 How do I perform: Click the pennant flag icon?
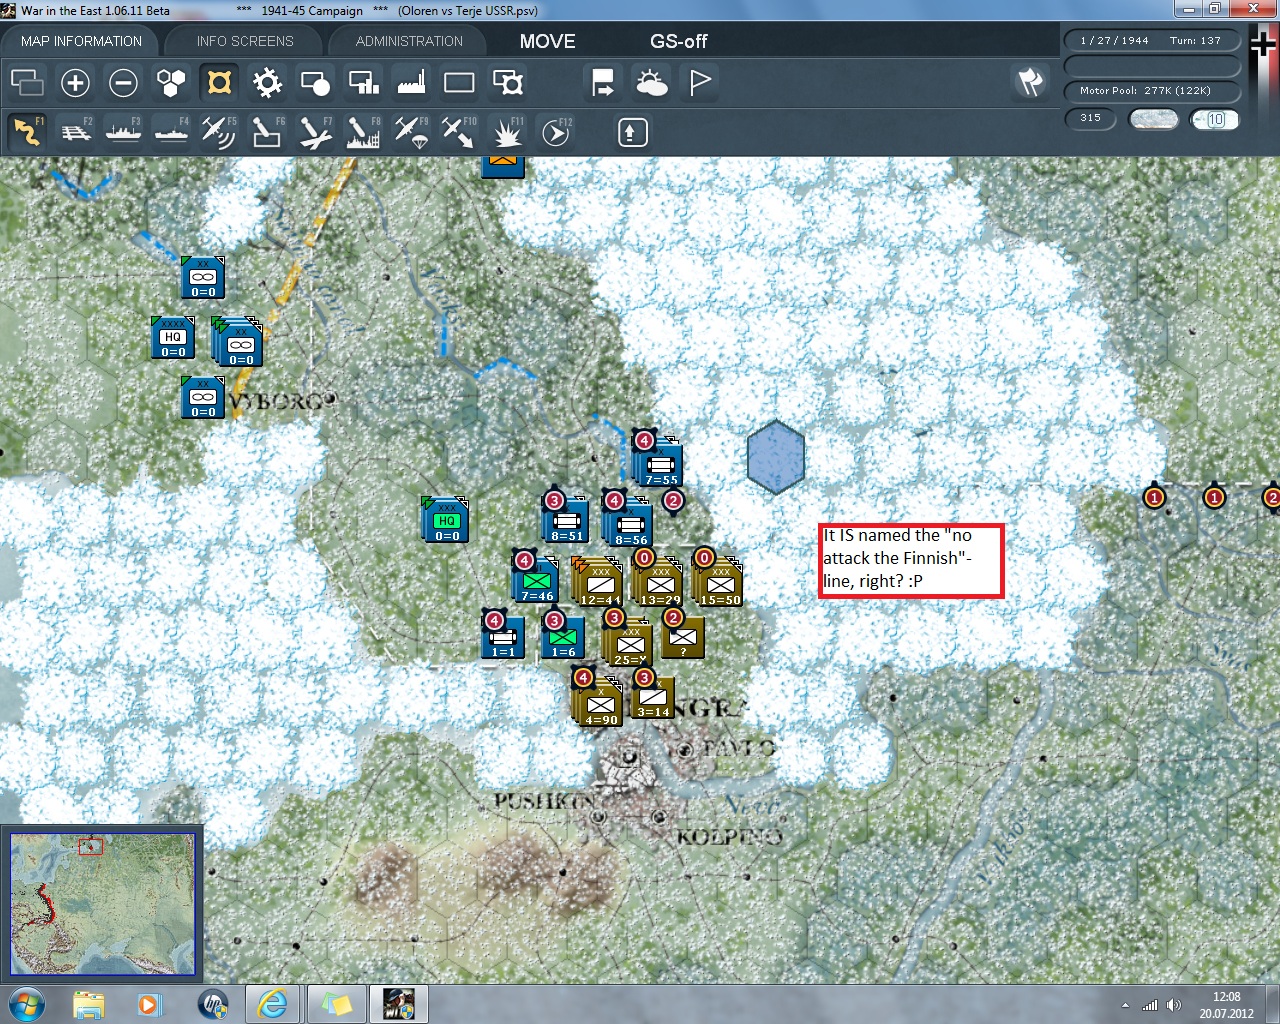699,82
